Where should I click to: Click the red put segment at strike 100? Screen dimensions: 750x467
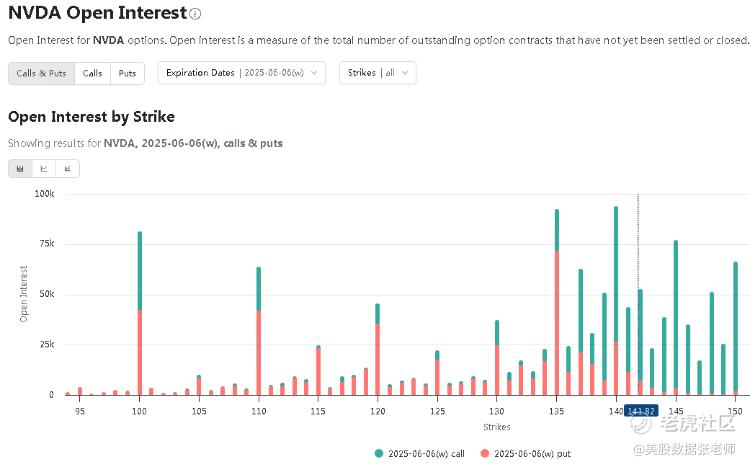140,353
